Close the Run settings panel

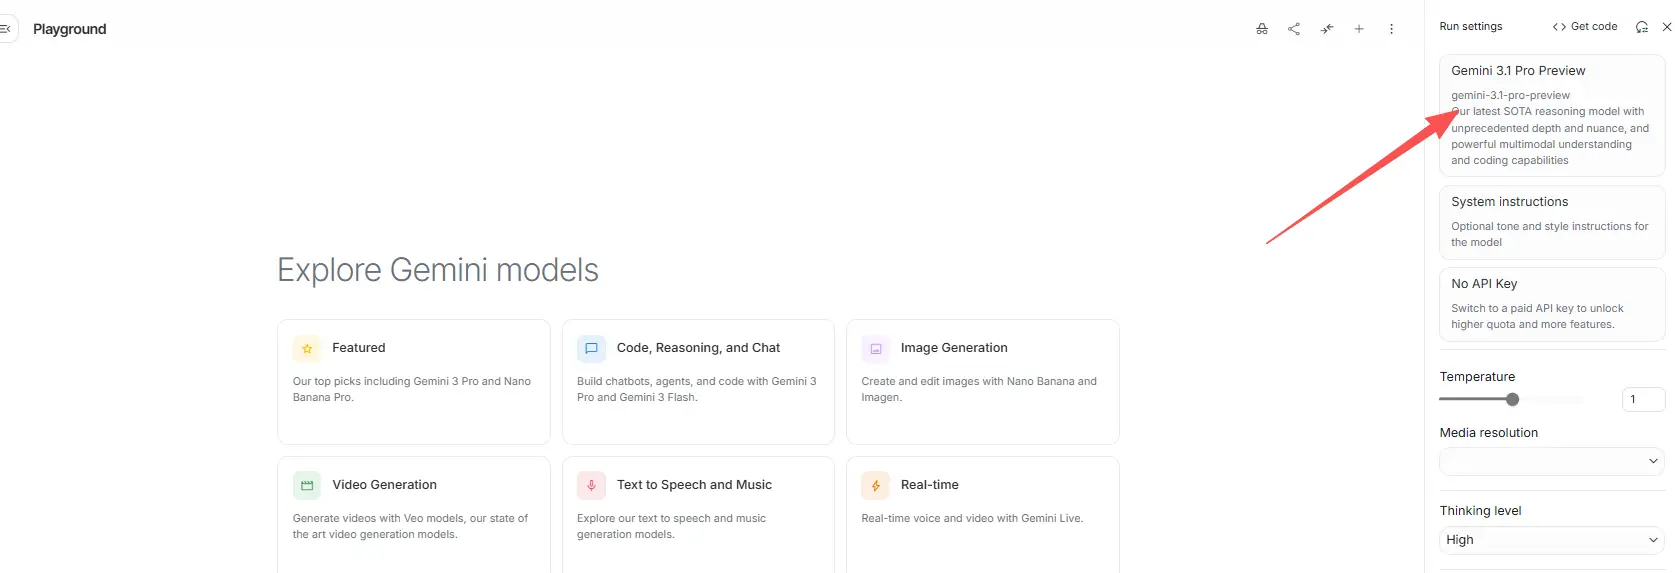click(x=1666, y=27)
